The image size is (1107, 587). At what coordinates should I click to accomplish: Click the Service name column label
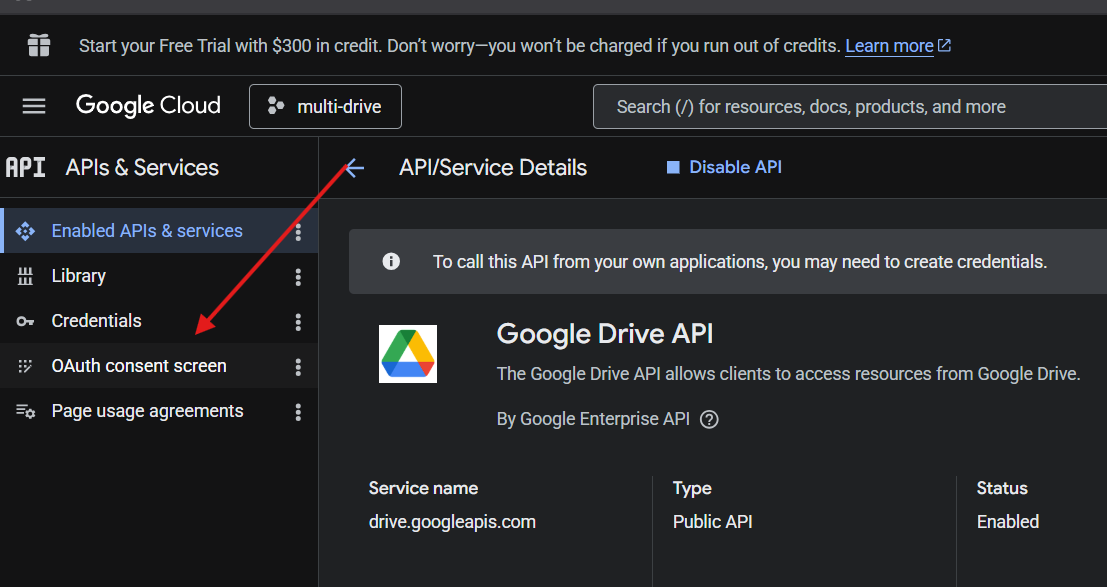[x=424, y=488]
